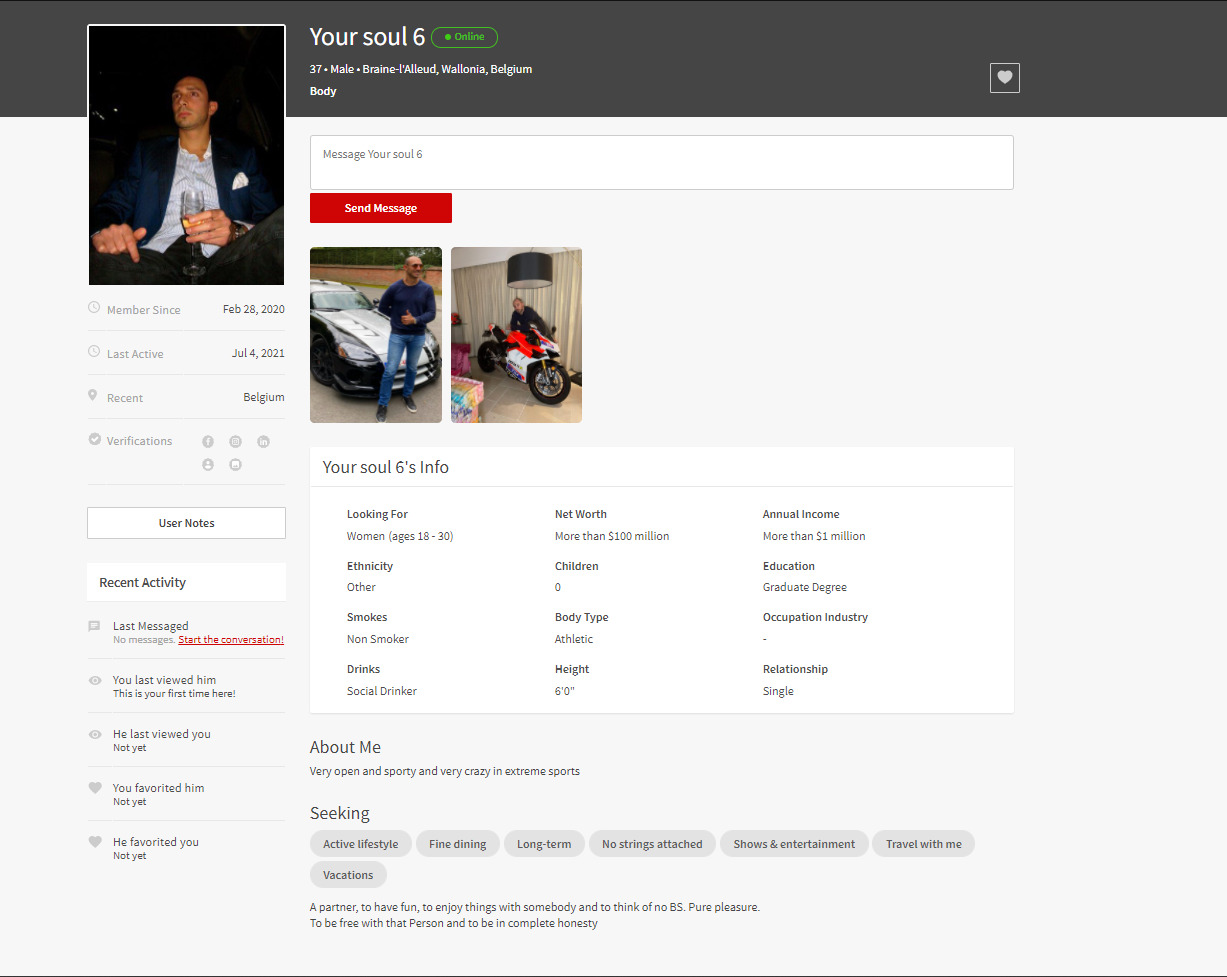The image size is (1227, 977).
Task: Click the profile person verification badge
Action: pos(208,465)
